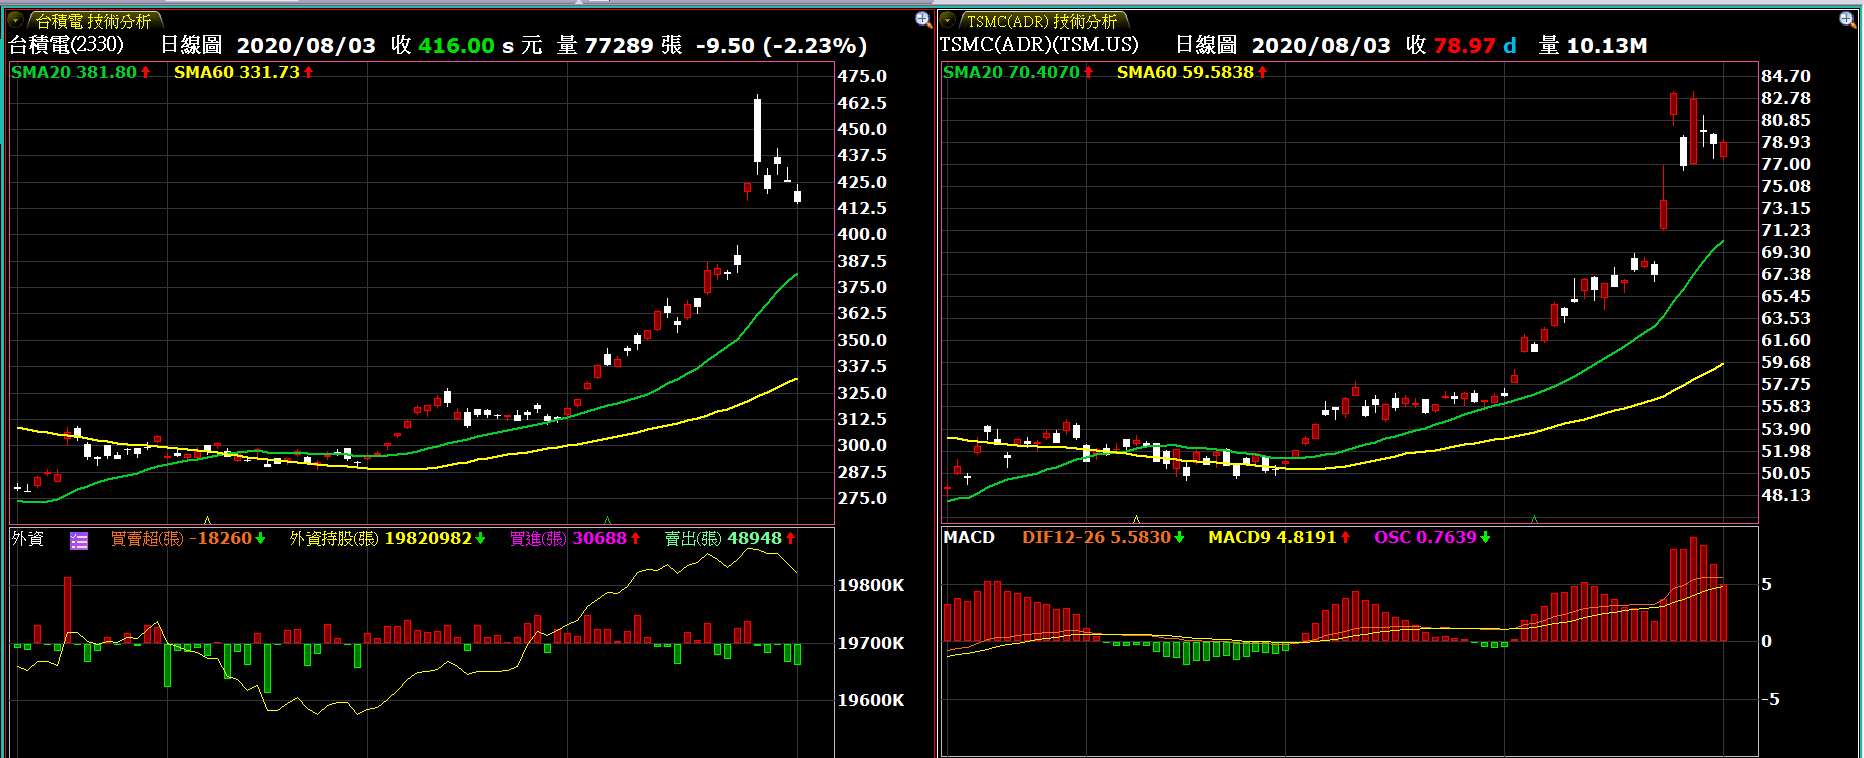Viewport: 1864px width, 758px height.
Task: Click the zoom magnifier icon in TSMC(ADR) panel
Action: (x=1847, y=19)
